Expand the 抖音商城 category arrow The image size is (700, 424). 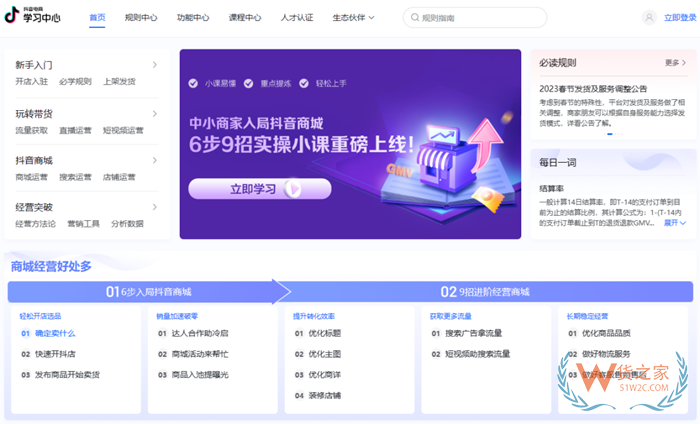click(154, 160)
